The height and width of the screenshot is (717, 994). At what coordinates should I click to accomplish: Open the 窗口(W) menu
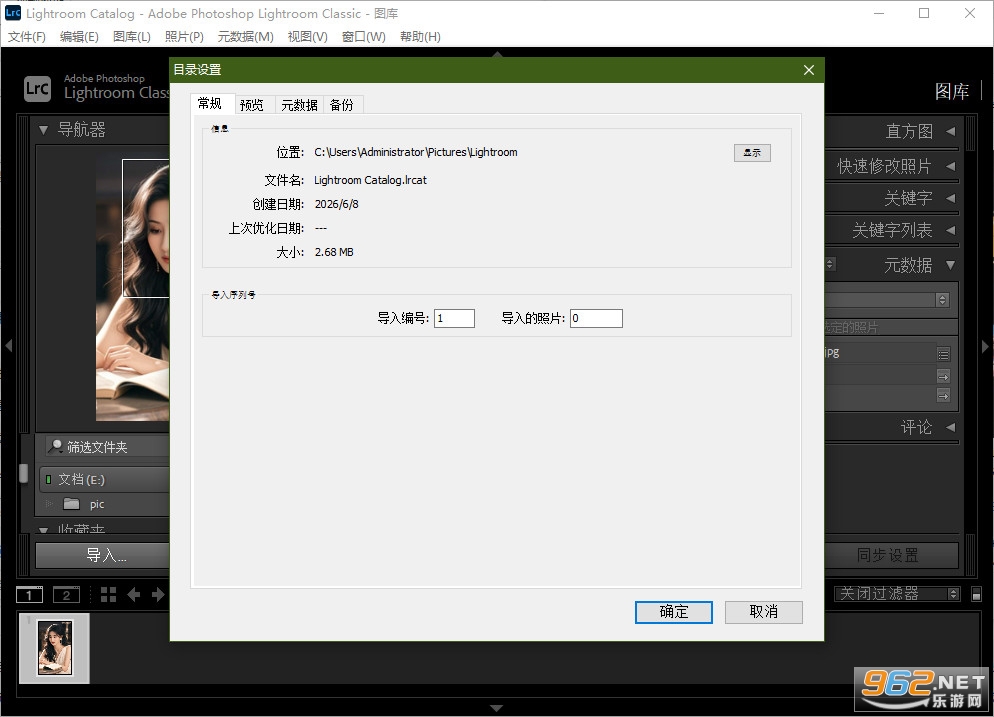363,37
